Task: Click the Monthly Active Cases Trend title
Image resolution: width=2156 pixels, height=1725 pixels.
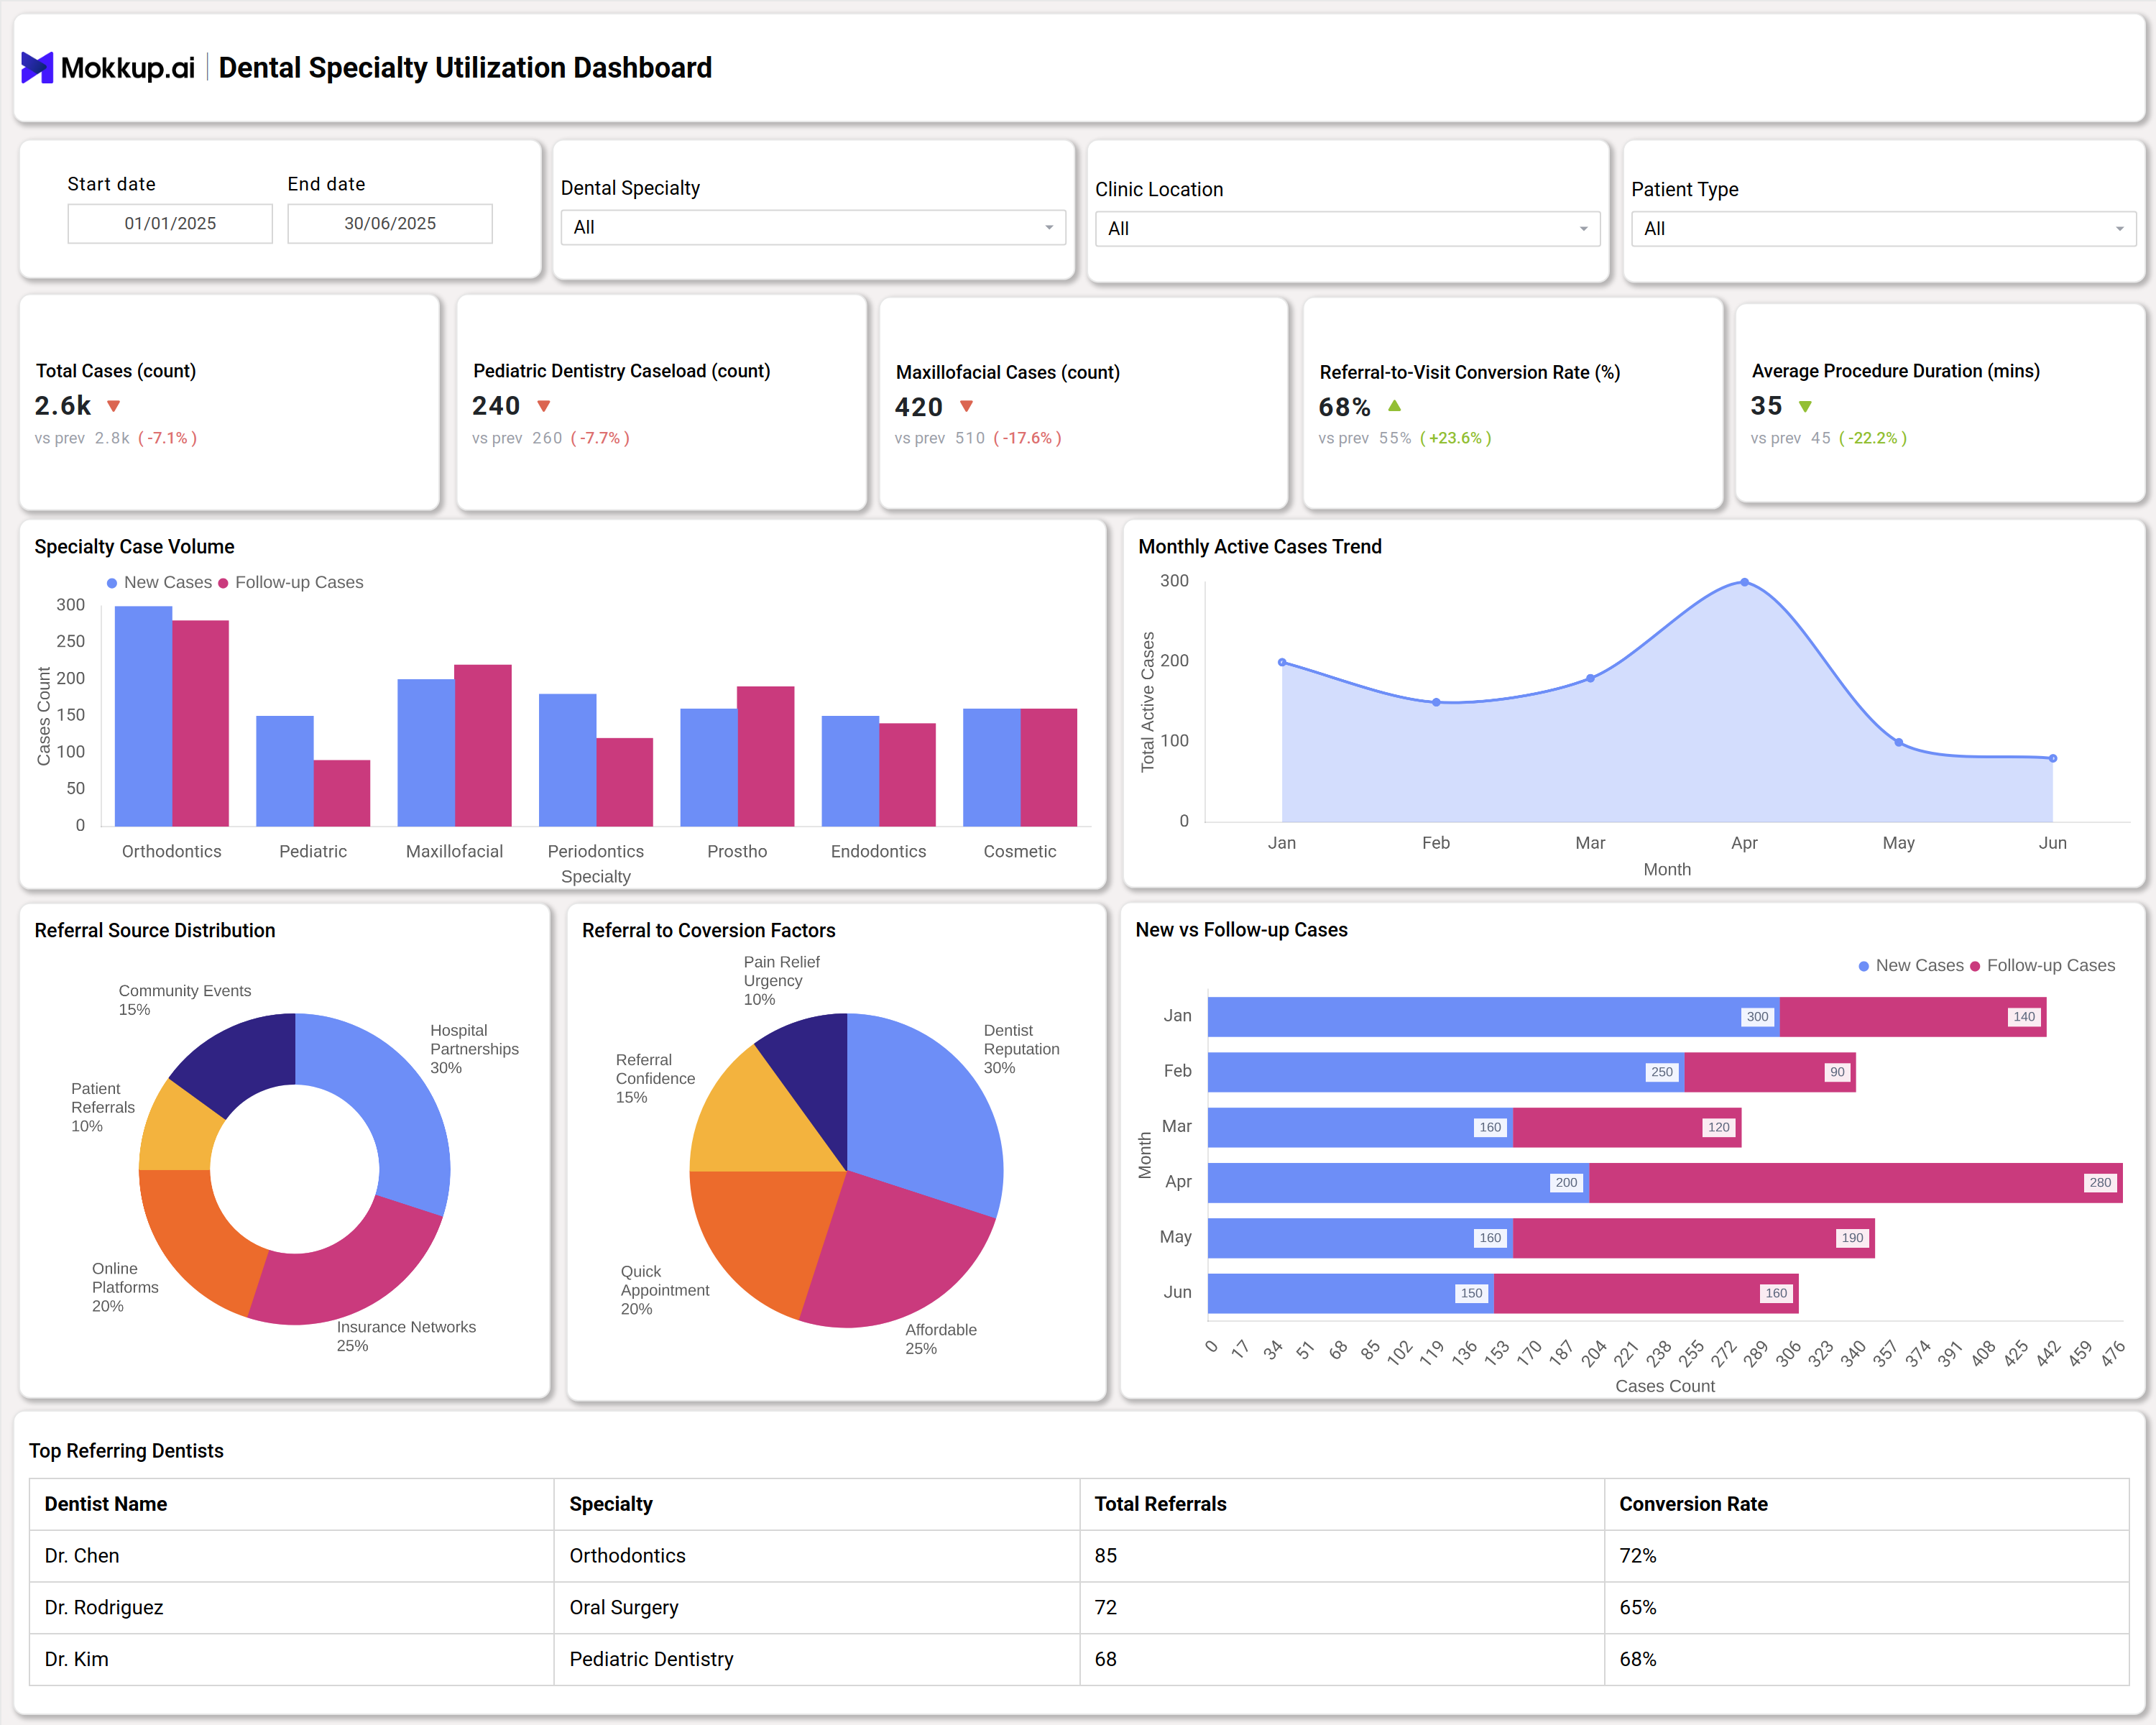Action: [1260, 546]
